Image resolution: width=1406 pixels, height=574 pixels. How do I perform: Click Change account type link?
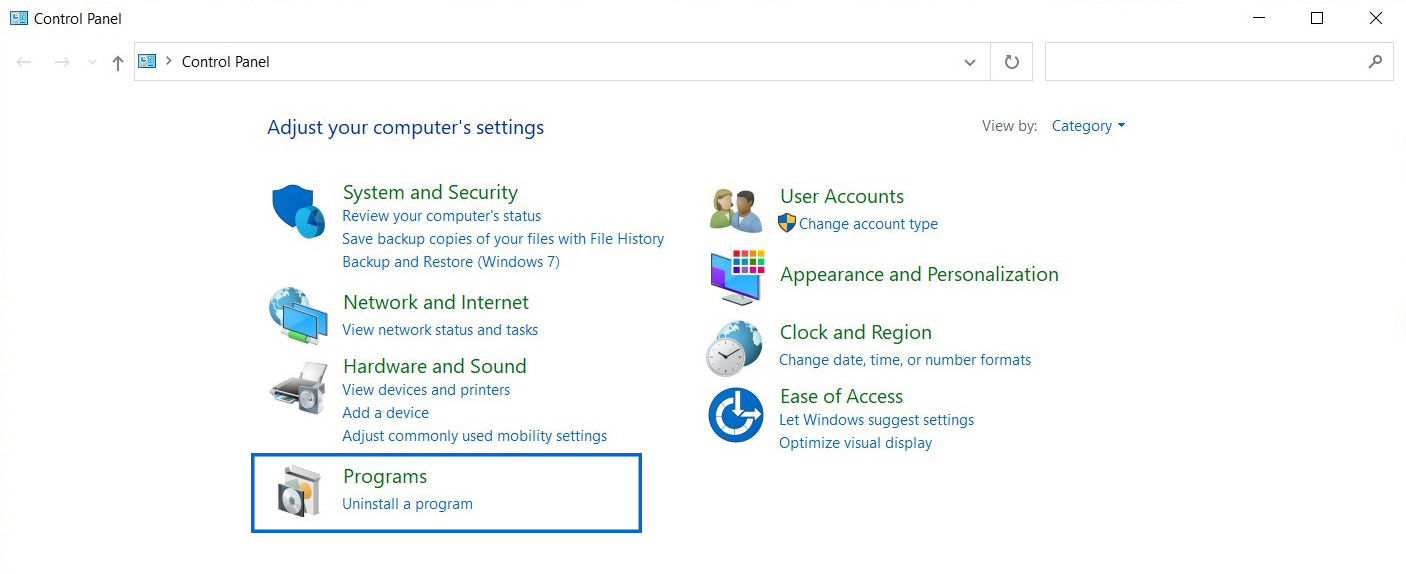868,224
